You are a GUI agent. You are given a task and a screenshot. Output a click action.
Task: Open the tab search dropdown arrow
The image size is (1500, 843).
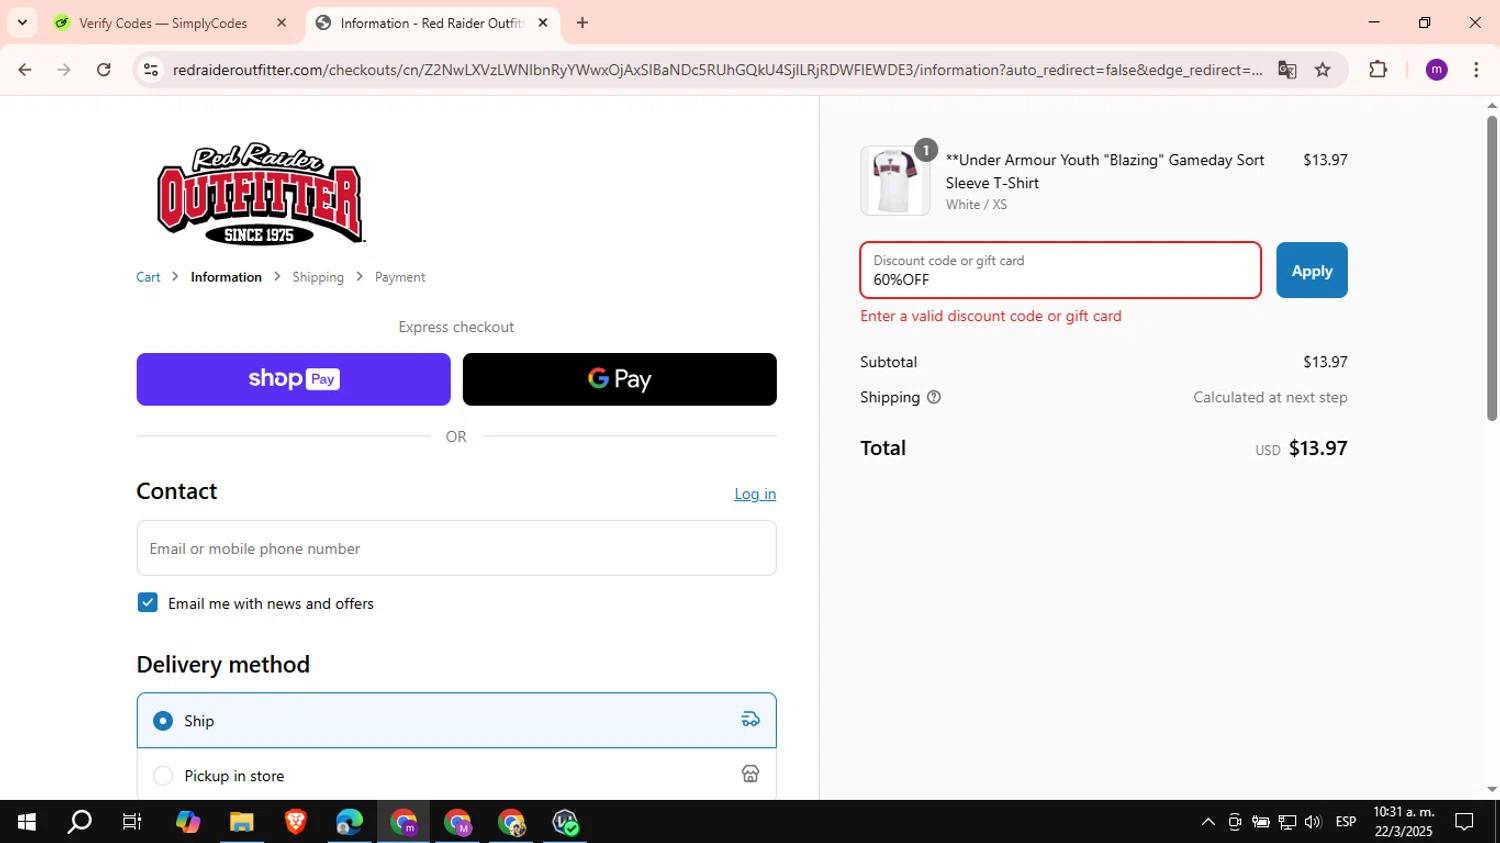coord(22,22)
